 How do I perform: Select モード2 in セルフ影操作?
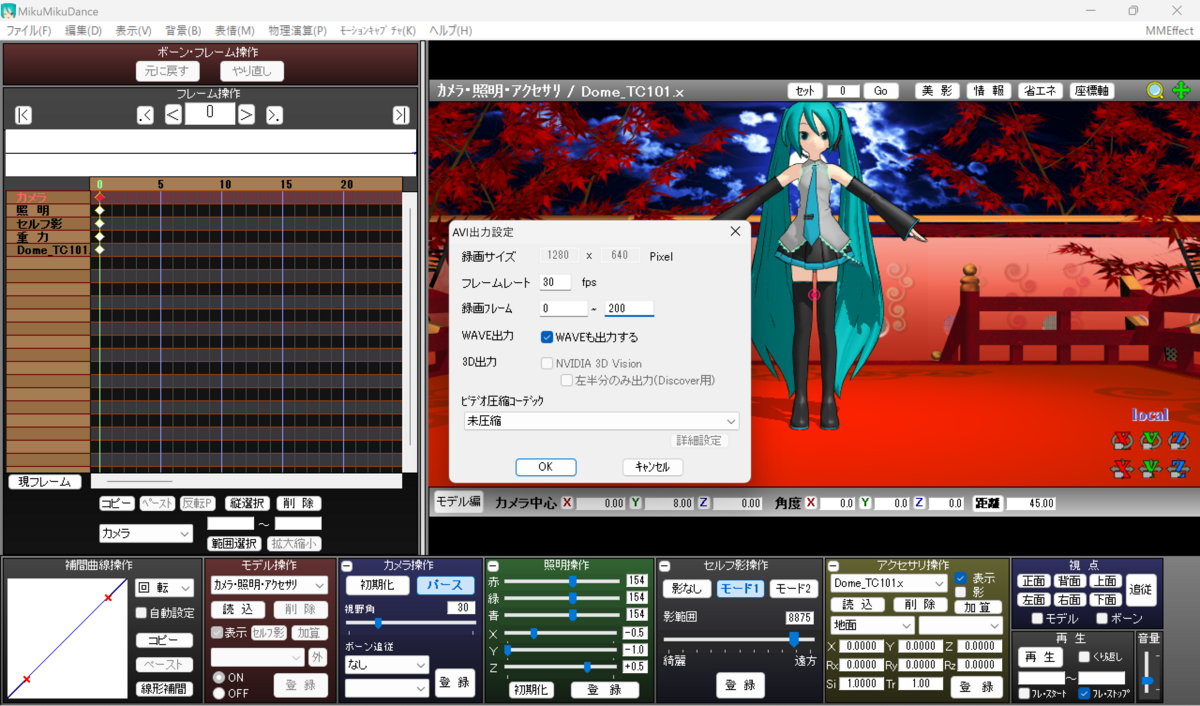[792, 589]
